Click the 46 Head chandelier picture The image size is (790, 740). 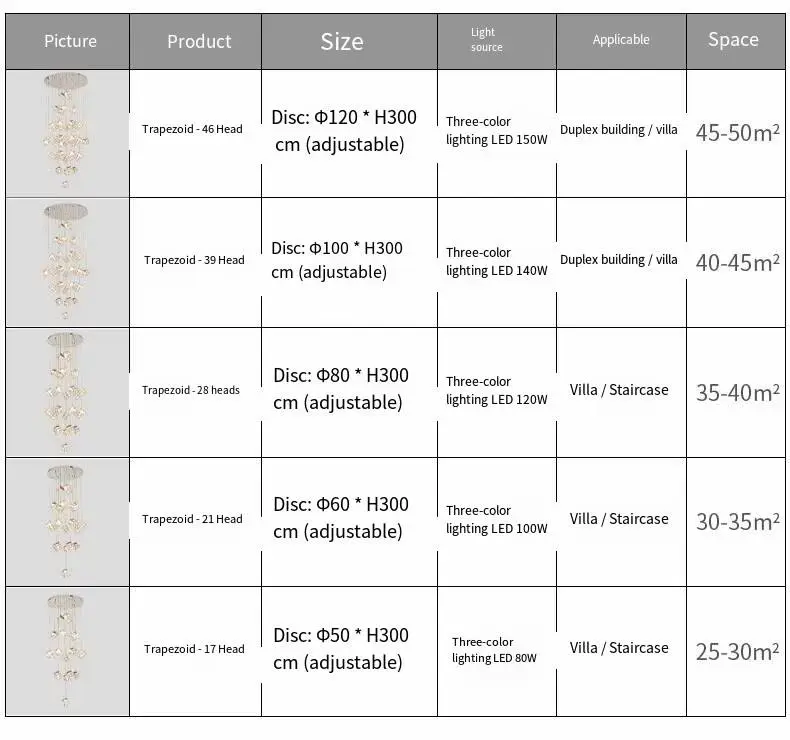(x=68, y=133)
